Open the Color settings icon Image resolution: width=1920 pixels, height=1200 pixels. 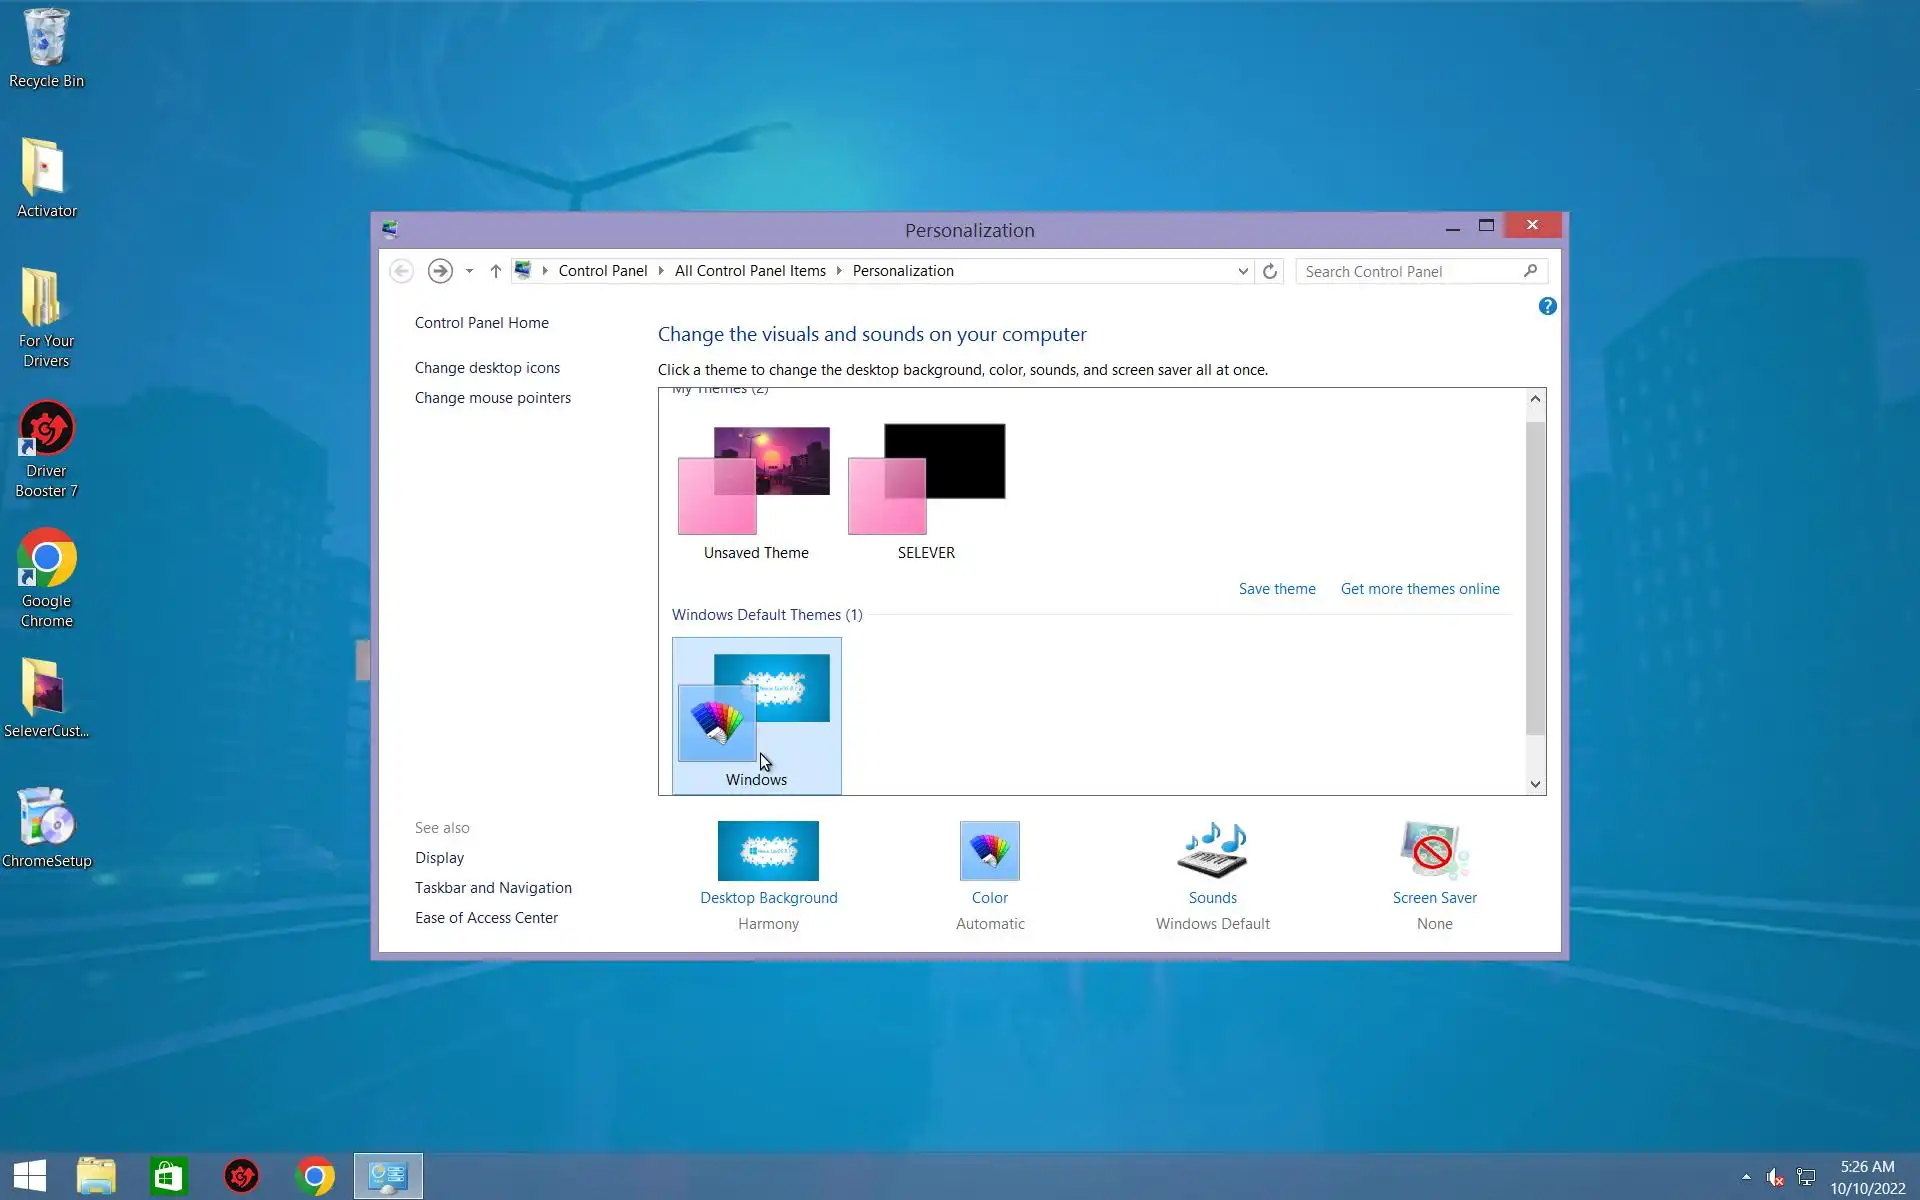click(x=989, y=851)
